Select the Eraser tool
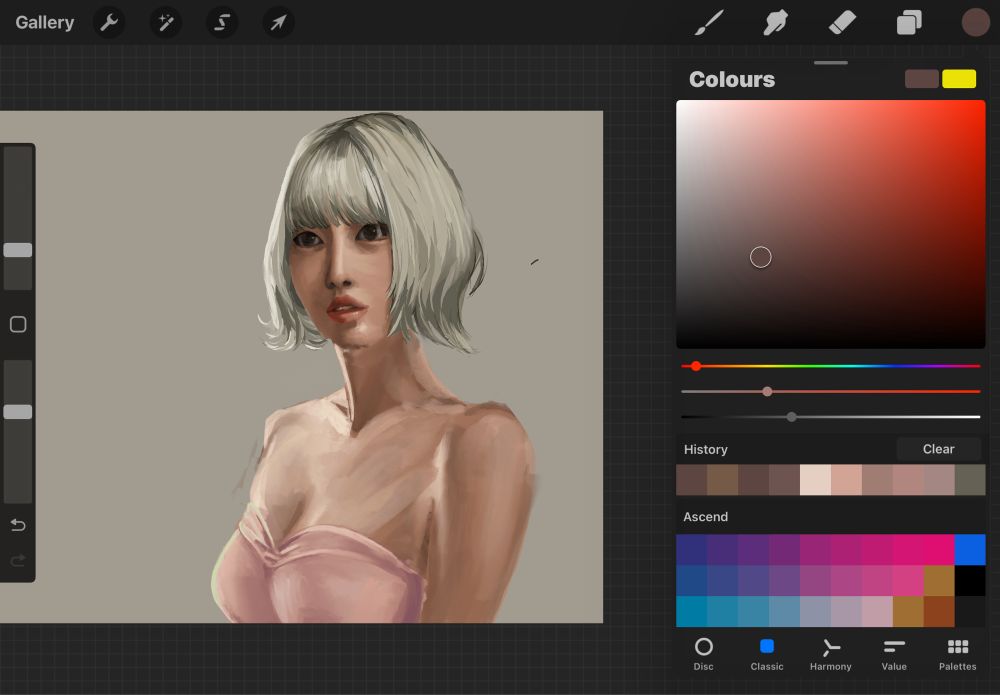This screenshot has height=695, width=1000. (843, 22)
